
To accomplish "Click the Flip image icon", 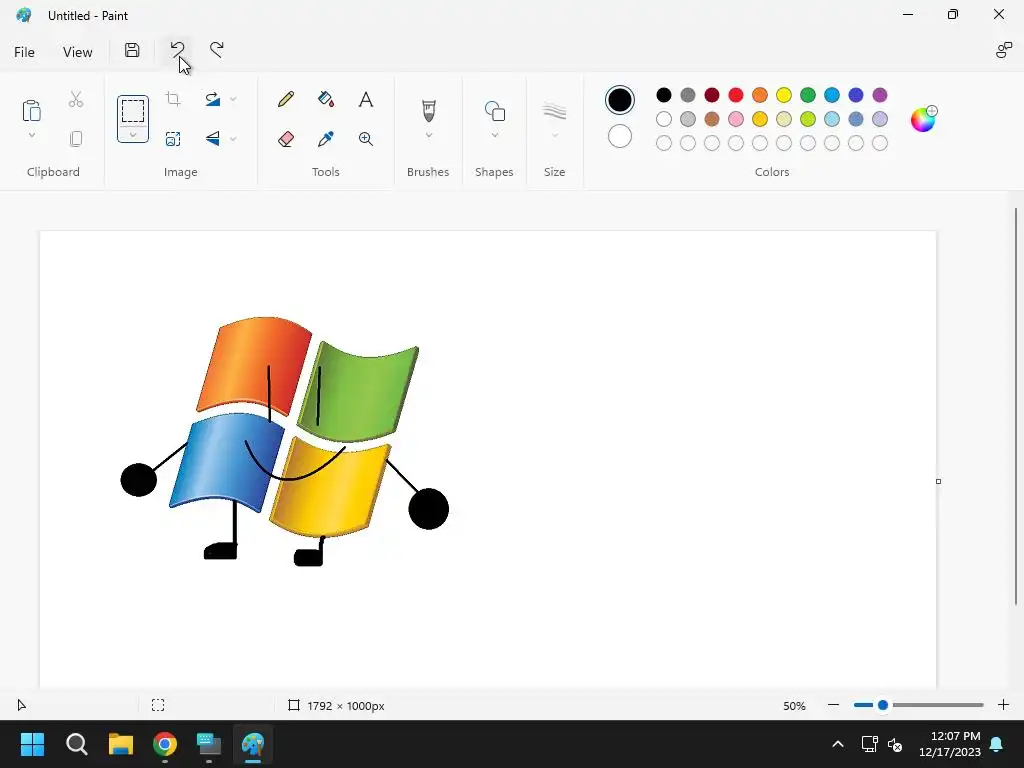I will coord(212,138).
